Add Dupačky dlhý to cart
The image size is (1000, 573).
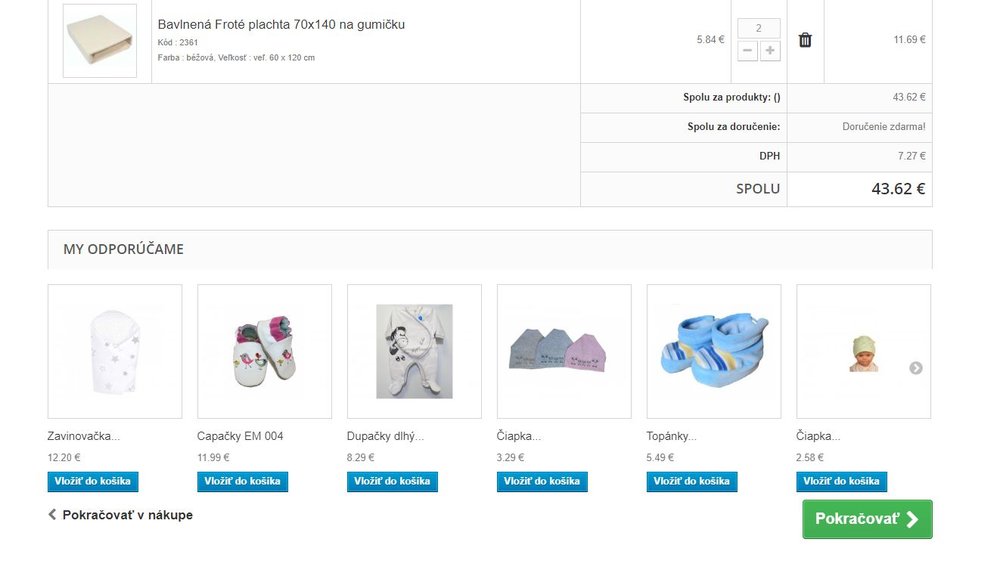(x=392, y=481)
